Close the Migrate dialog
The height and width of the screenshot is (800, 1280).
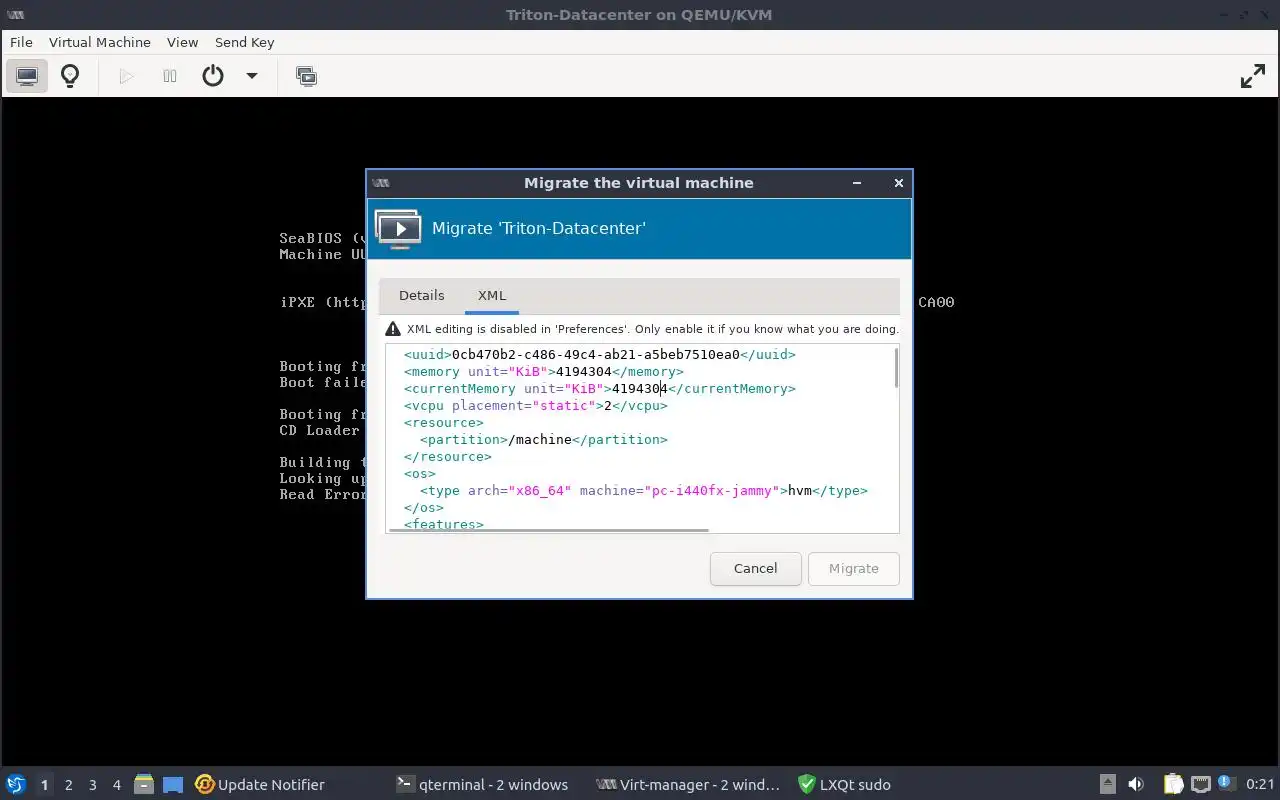pos(898,183)
